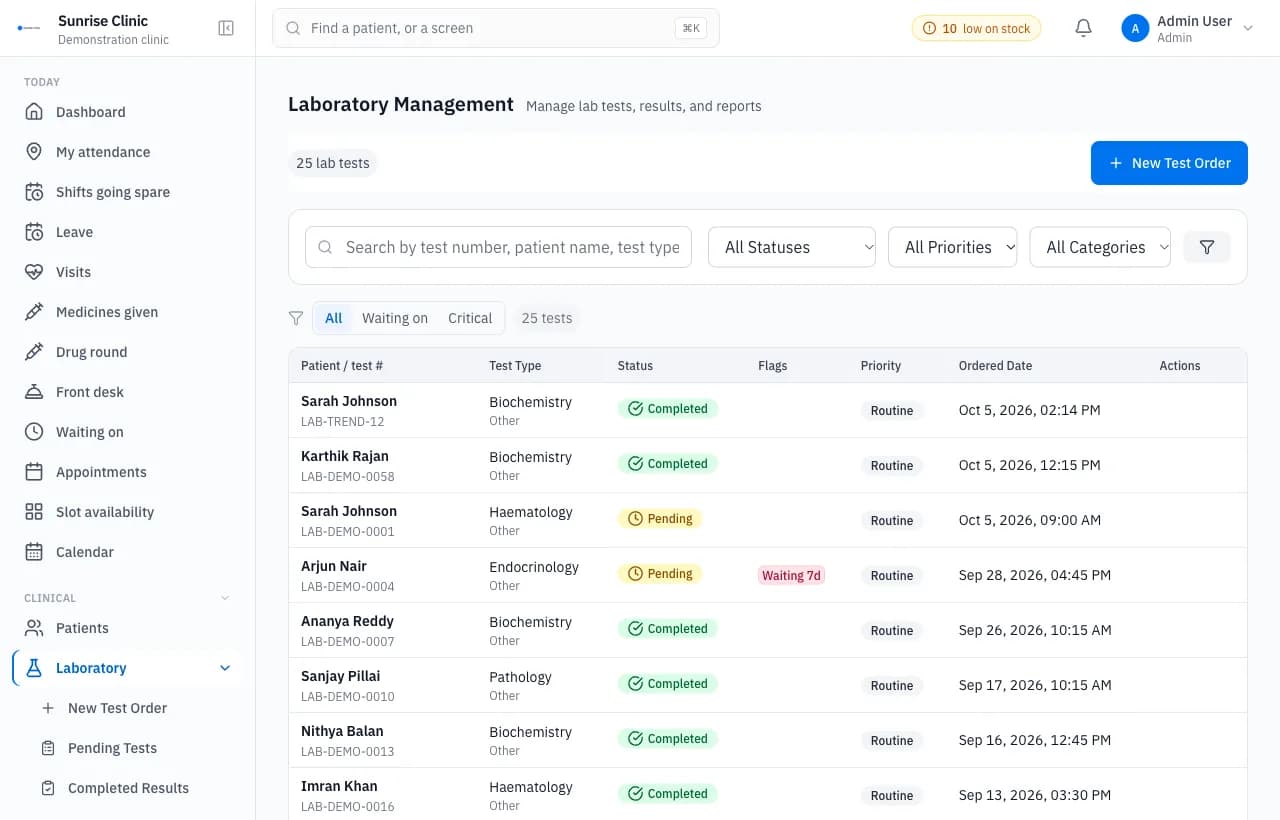Open the All Priorities dropdown
The width and height of the screenshot is (1280, 820).
(x=953, y=247)
